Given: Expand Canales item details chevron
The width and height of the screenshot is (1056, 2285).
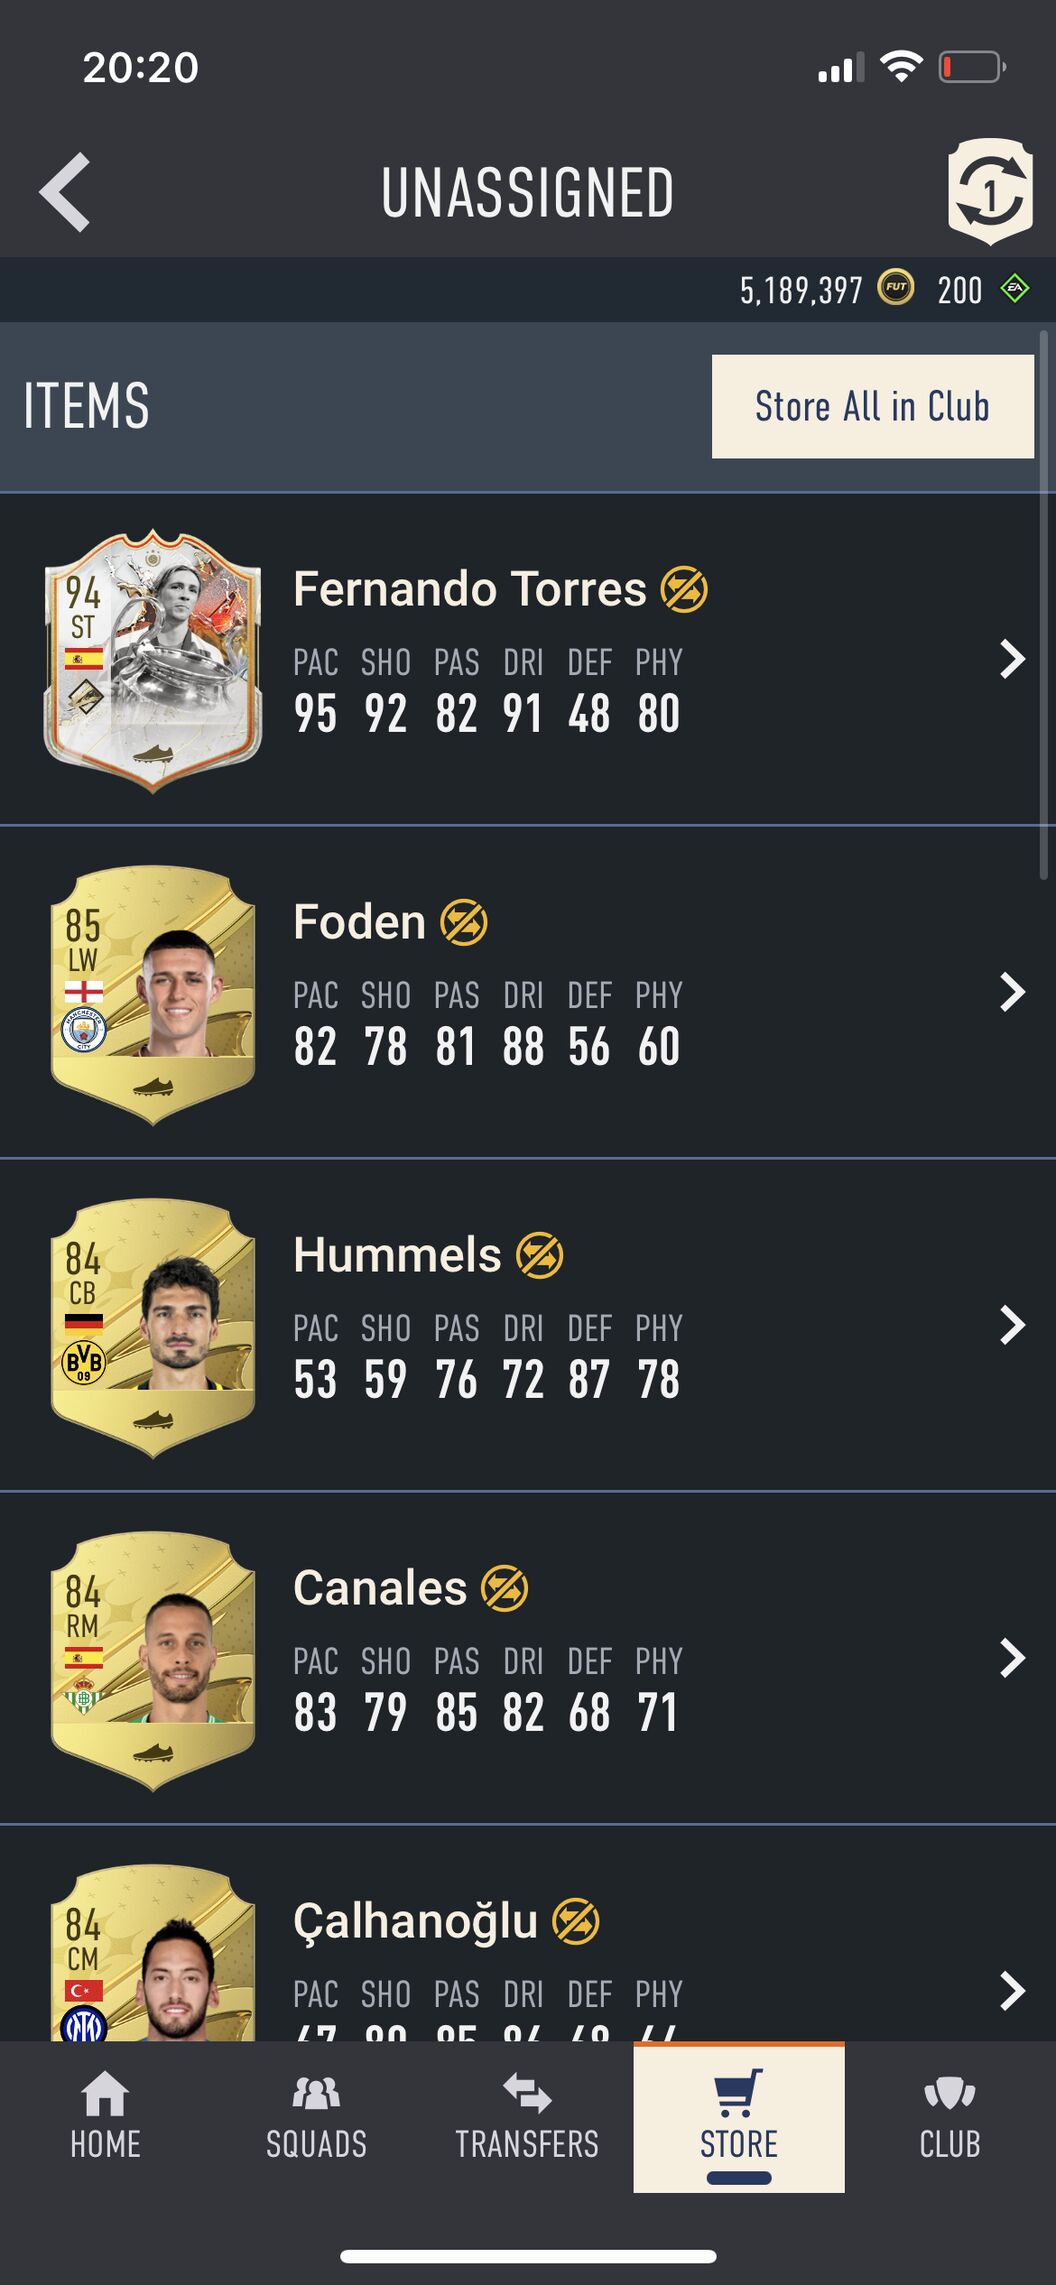Looking at the screenshot, I should [1012, 1658].
